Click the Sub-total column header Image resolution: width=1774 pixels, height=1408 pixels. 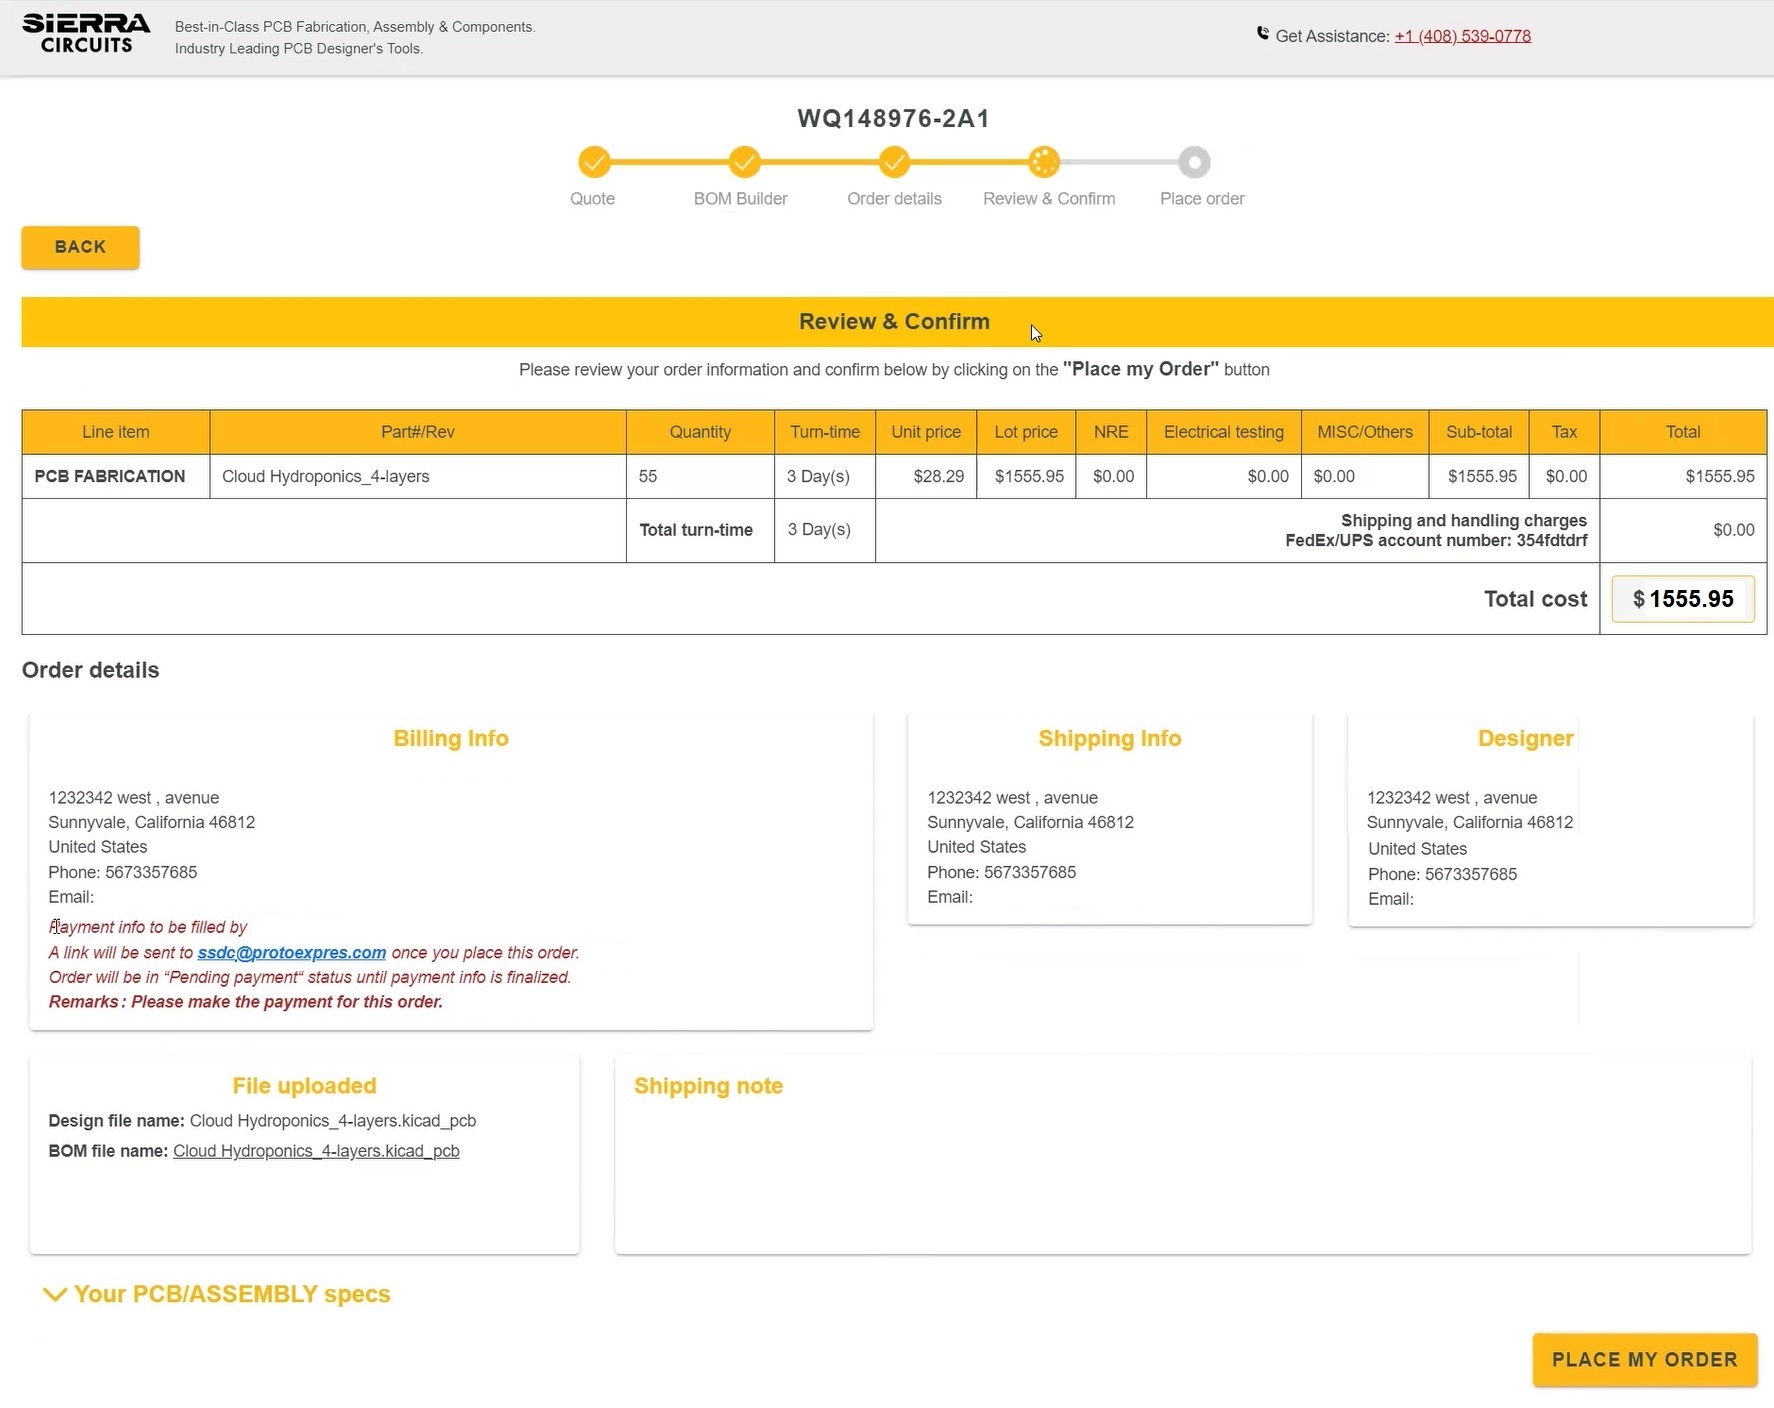1479,432
